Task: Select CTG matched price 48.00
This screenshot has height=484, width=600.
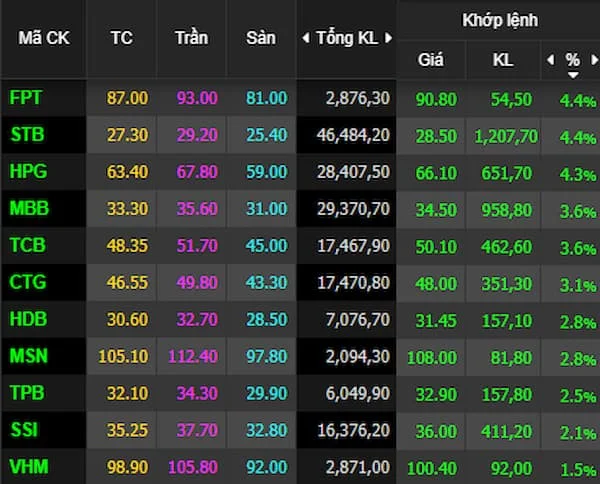Action: tap(436, 284)
